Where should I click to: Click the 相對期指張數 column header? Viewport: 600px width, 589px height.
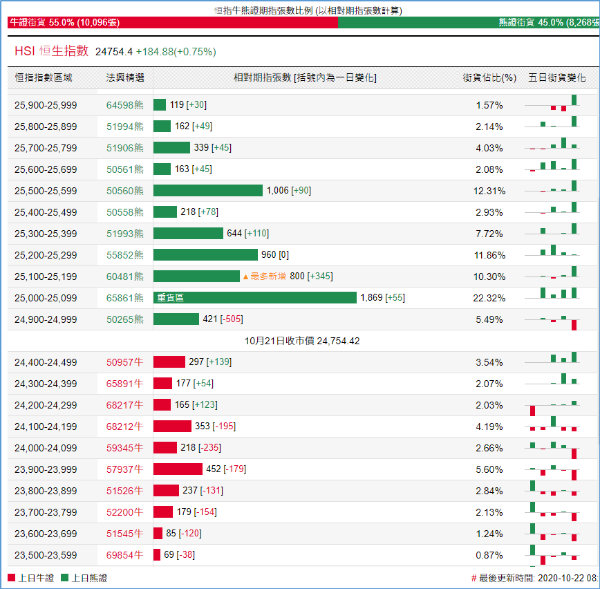[x=305, y=78]
